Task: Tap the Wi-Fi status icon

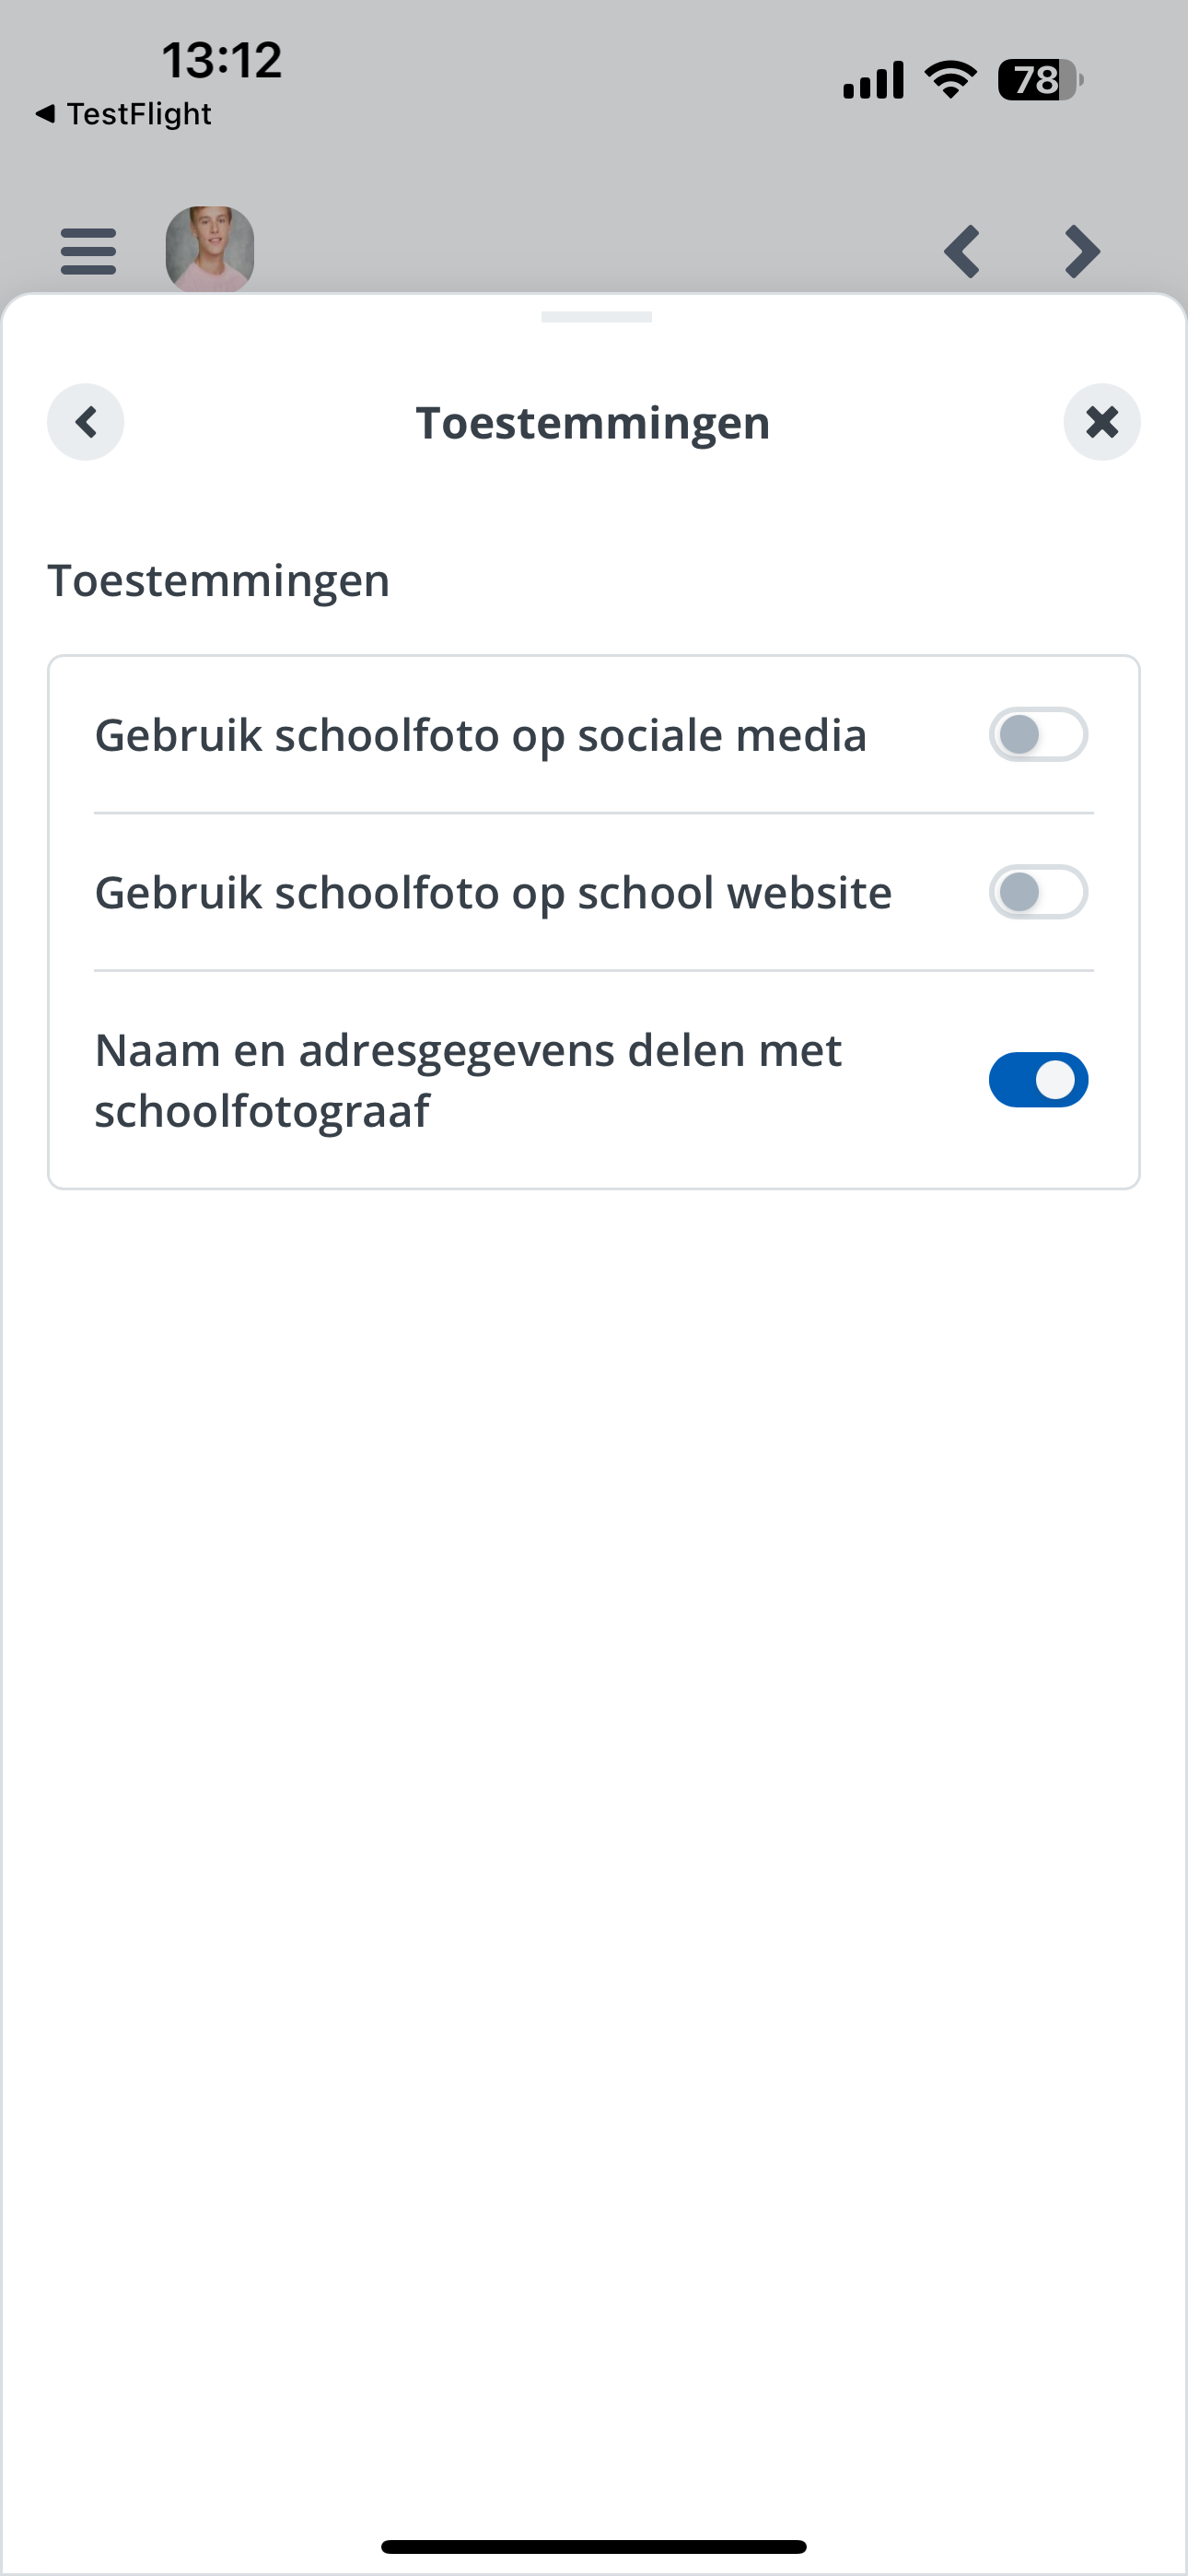Action: [950, 79]
